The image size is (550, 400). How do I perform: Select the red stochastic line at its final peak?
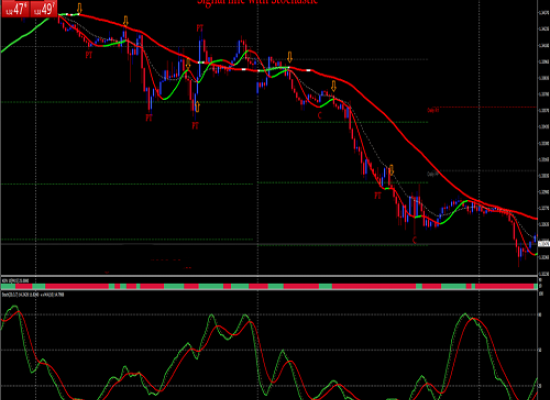pyautogui.click(x=473, y=319)
